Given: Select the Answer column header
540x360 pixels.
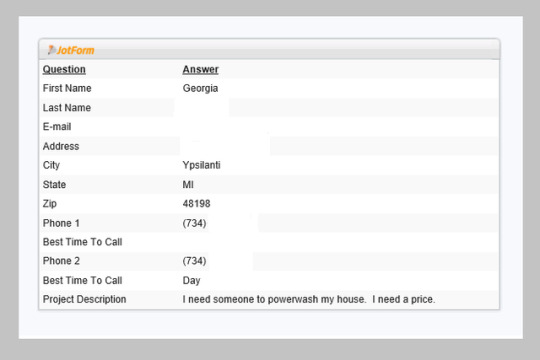Looking at the screenshot, I should (x=200, y=69).
